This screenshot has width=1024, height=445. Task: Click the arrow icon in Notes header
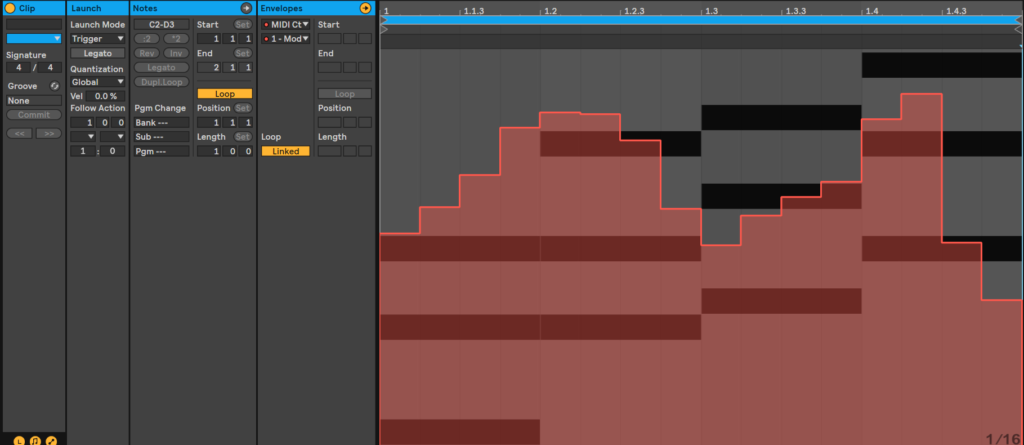(246, 8)
